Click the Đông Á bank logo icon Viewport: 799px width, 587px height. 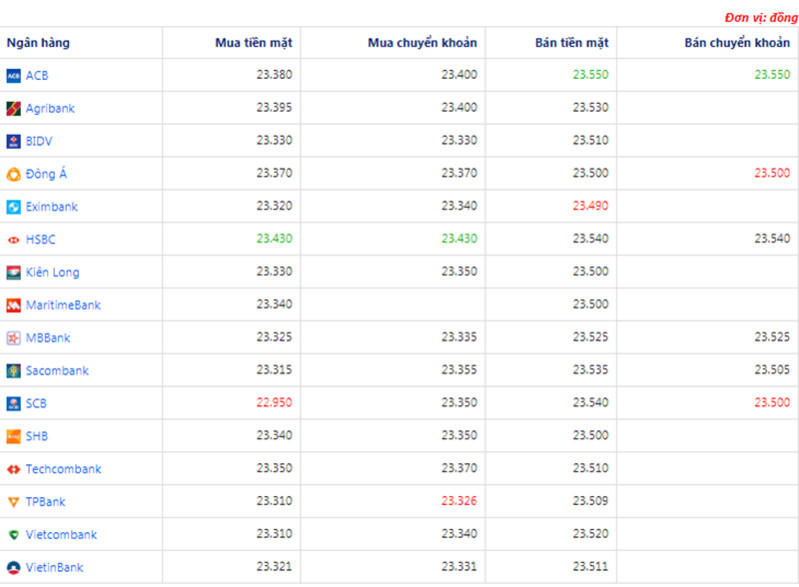tap(13, 174)
